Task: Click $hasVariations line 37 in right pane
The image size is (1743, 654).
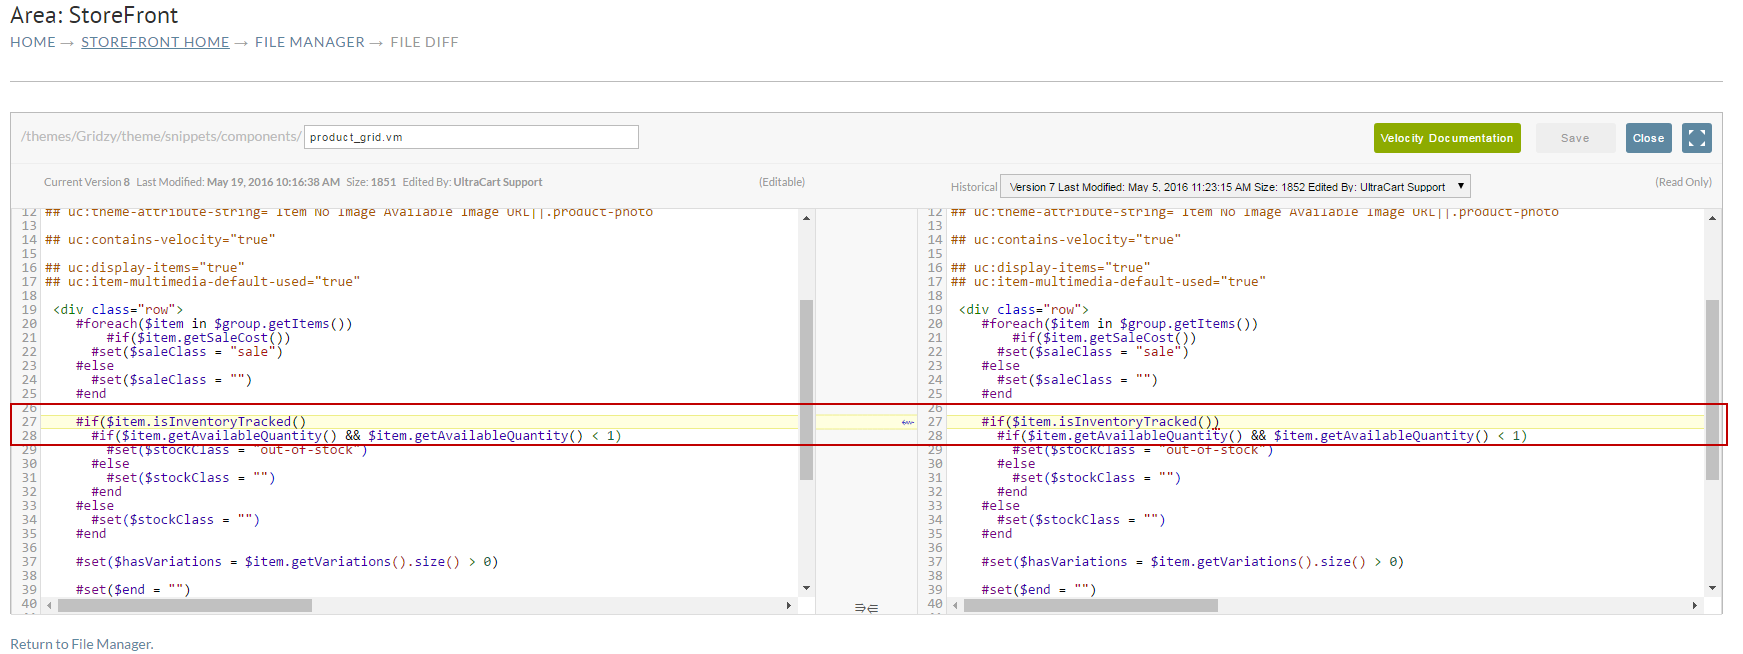Action: tap(1193, 562)
